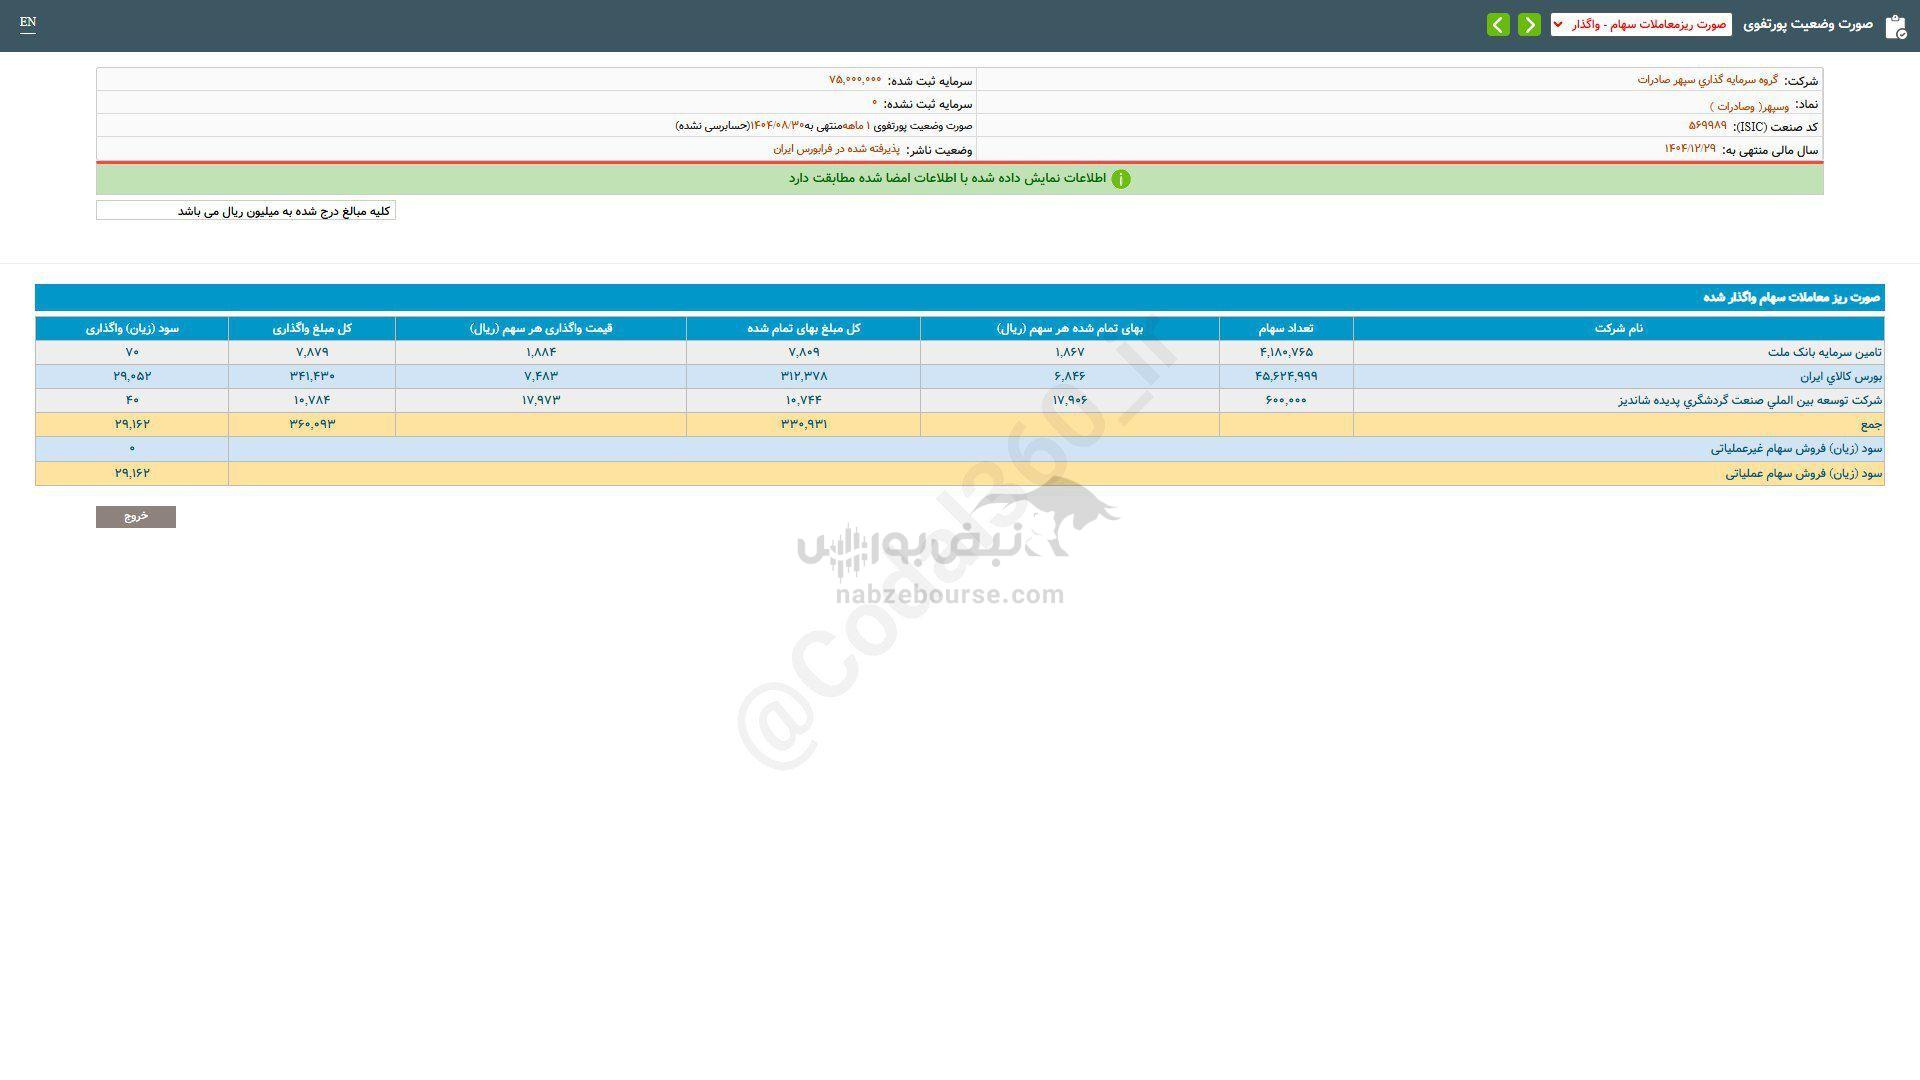Click the نام شرکت column header
The height and width of the screenshot is (1080, 1920).
tap(1618, 328)
